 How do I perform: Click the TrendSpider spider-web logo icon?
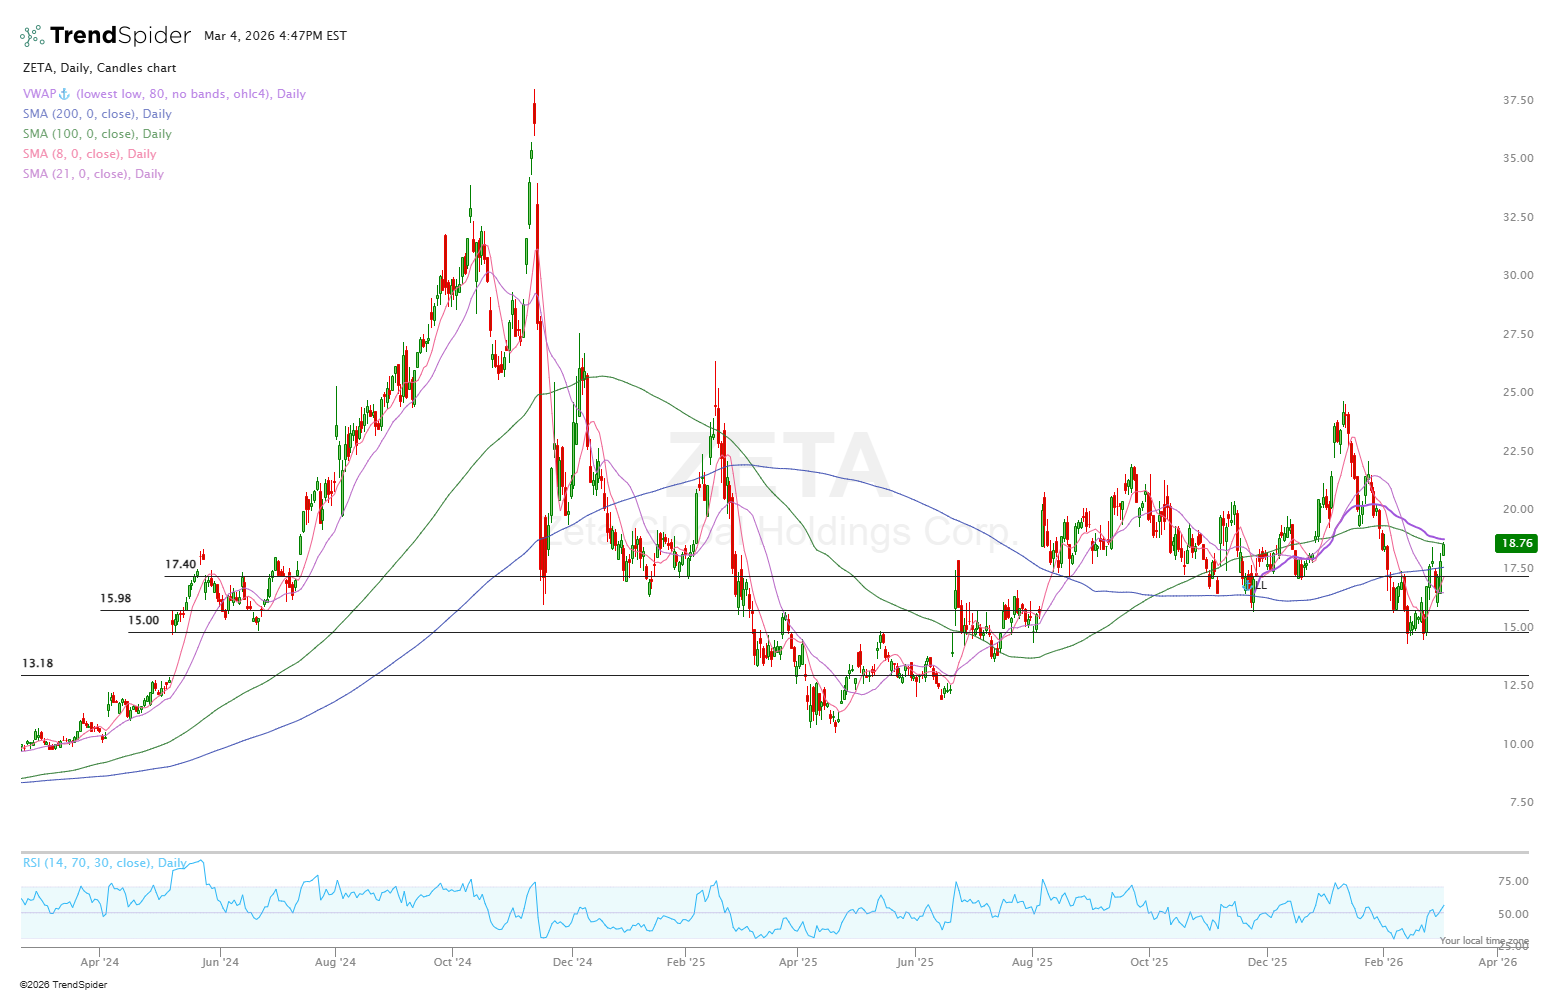coord(32,36)
